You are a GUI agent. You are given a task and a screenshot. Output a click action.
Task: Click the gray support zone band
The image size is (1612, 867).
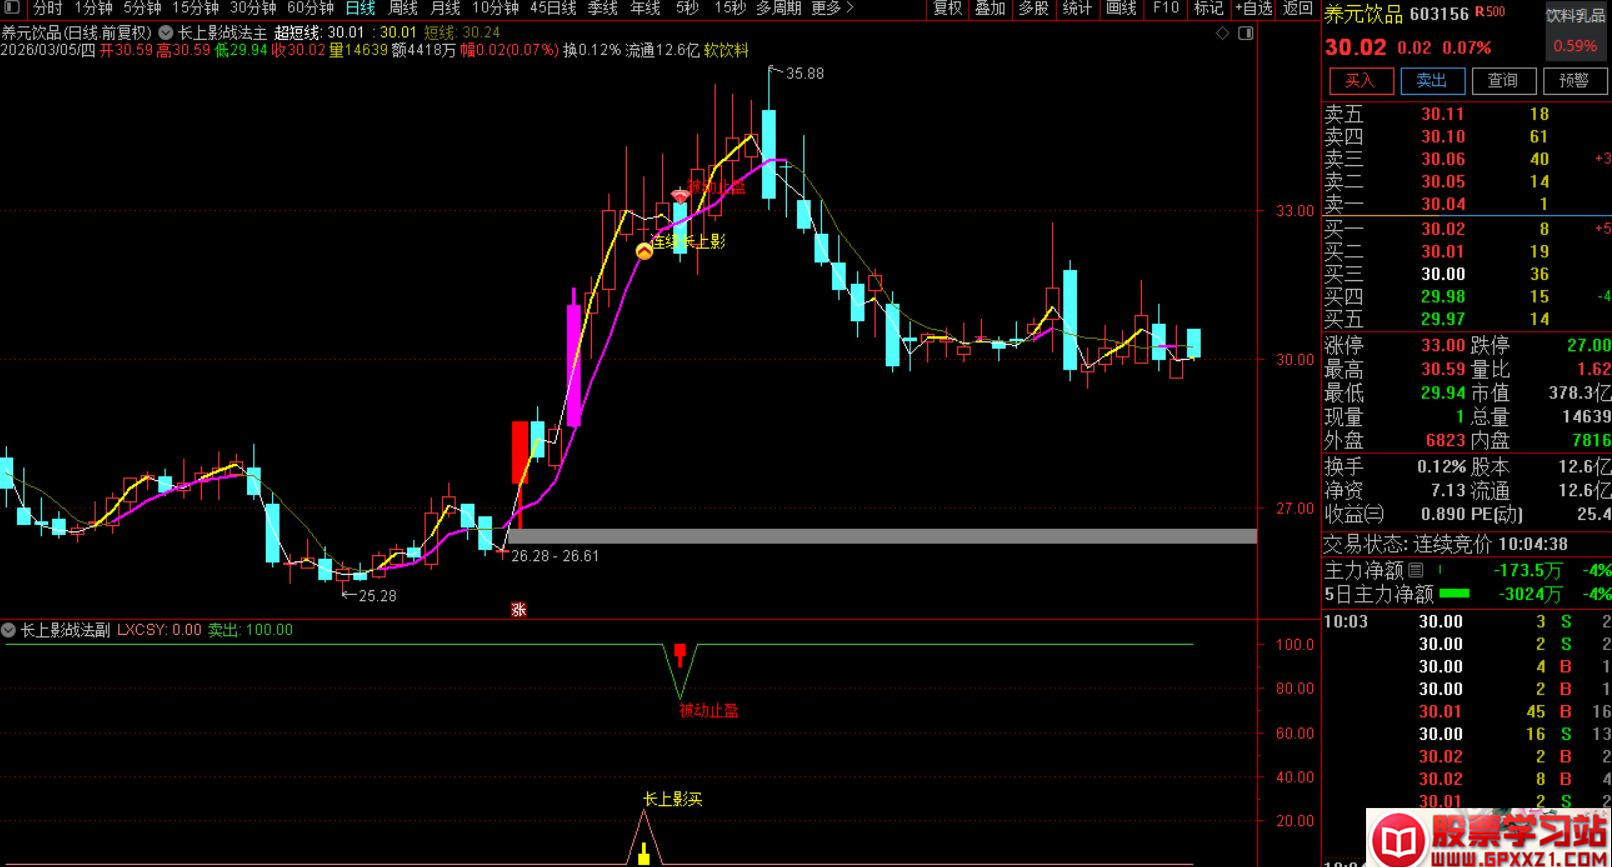pos(880,537)
